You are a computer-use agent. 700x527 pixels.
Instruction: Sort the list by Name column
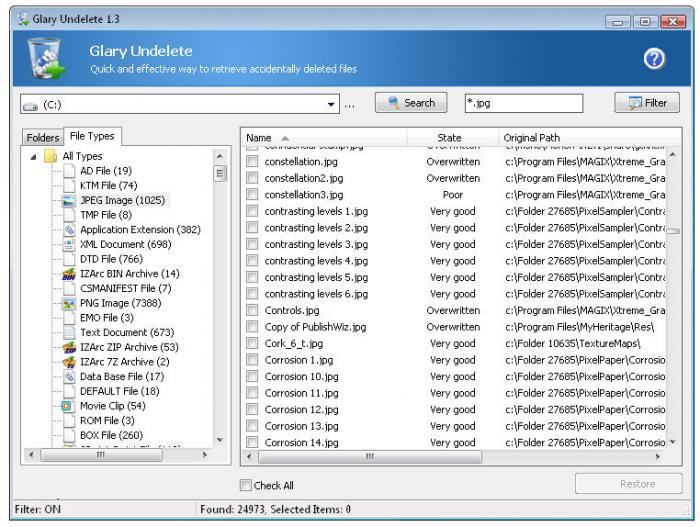pyautogui.click(x=260, y=137)
